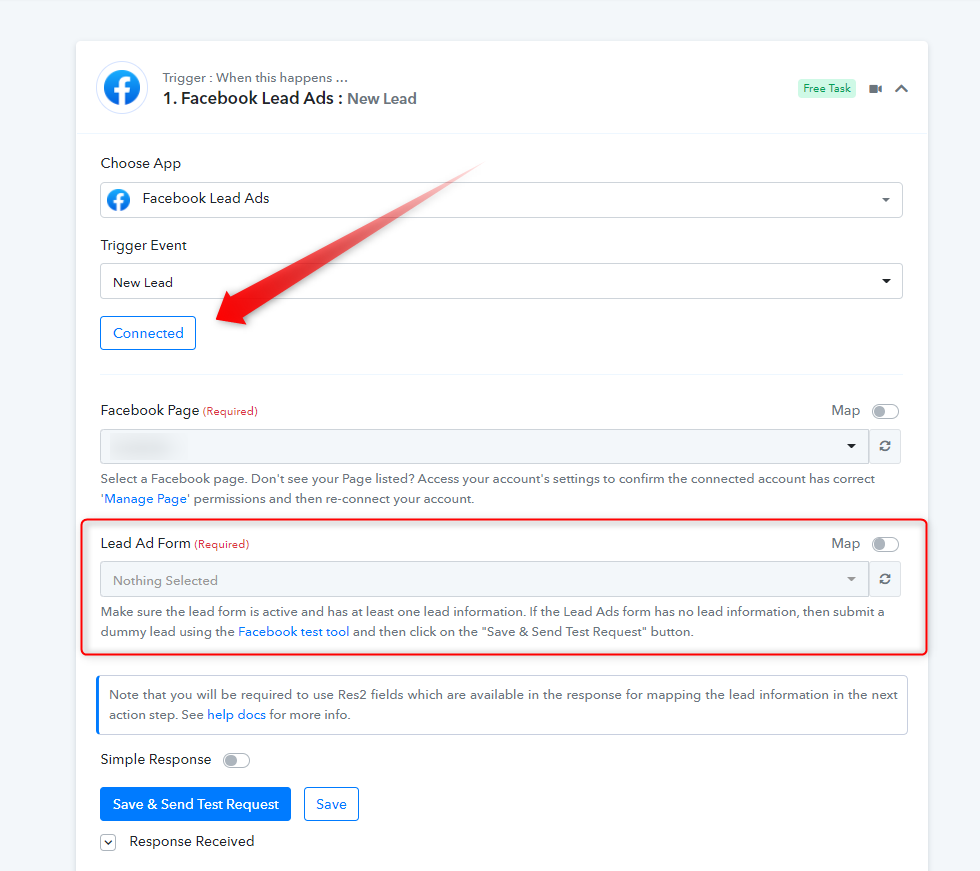
Task: Open the Choose App dropdown
Action: click(501, 200)
